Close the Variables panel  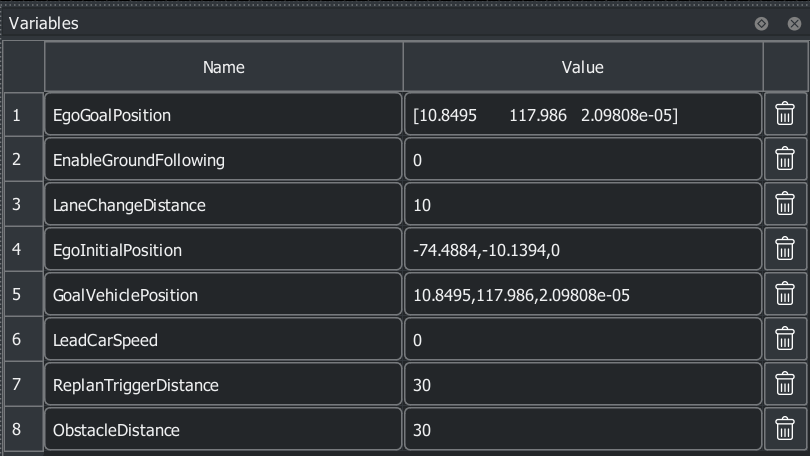click(794, 23)
